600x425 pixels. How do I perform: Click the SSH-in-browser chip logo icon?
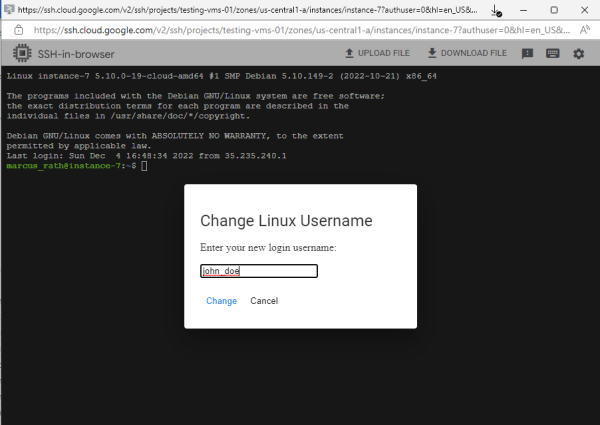tap(22, 53)
